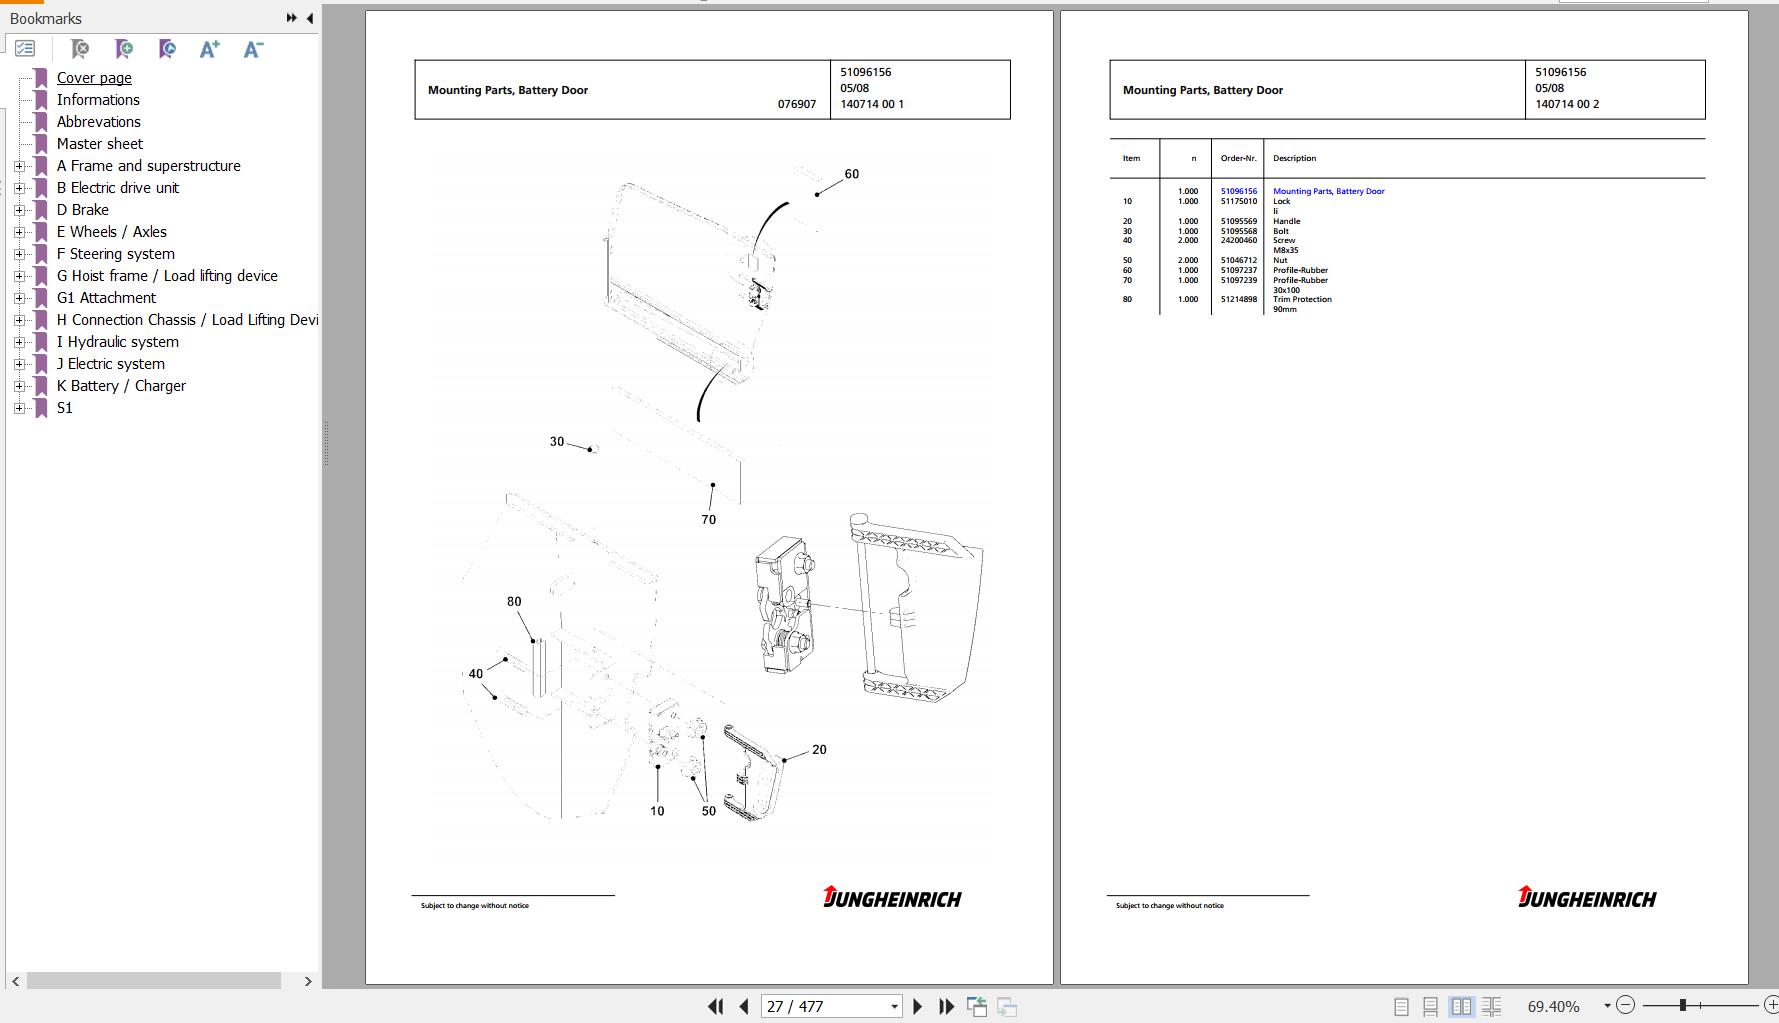Viewport: 1779px width, 1023px height.
Task: Expand A Frame and superstructure bookmark
Action: click(19, 166)
